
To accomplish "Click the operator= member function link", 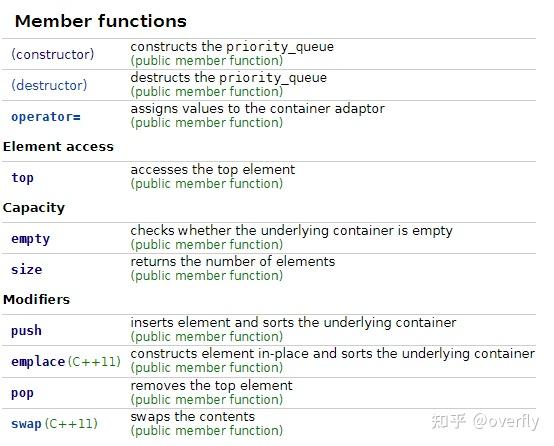I will pos(46,117).
